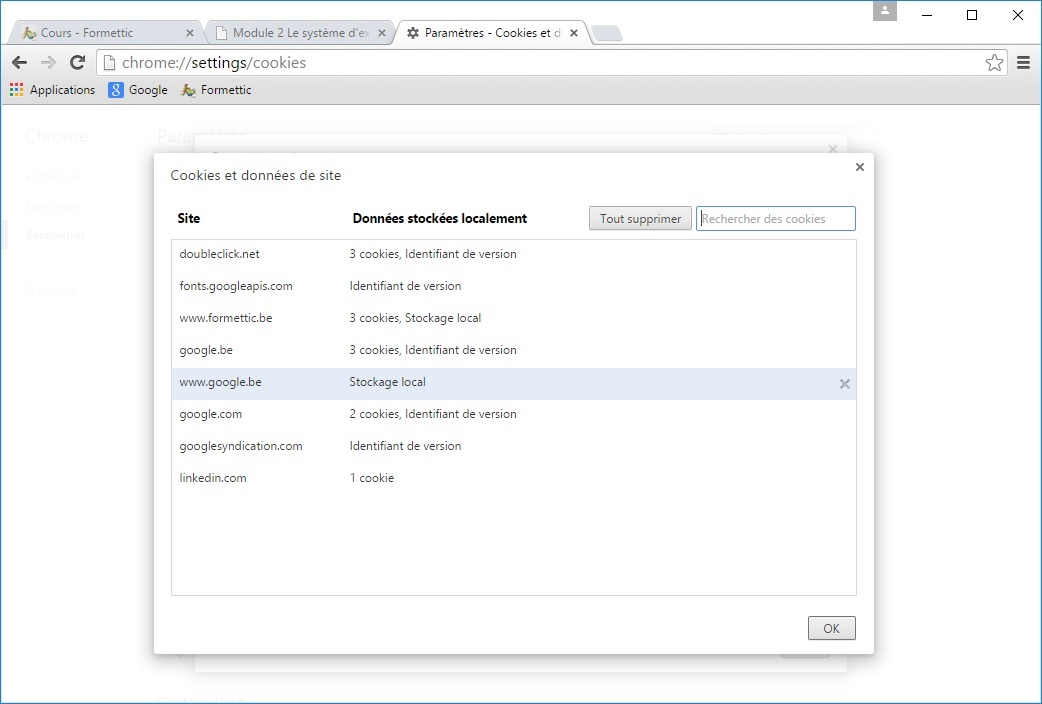Focus the Rechercher des cookies search field
This screenshot has width=1042, height=704.
click(x=776, y=219)
